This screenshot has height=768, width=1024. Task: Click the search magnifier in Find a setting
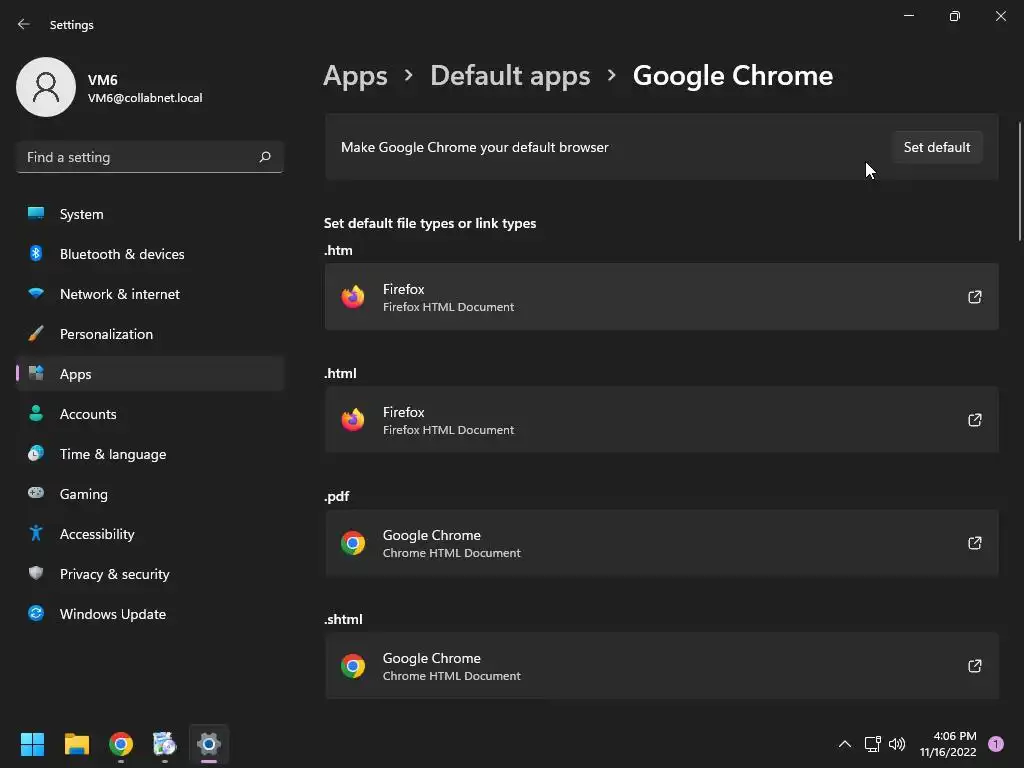tap(265, 157)
